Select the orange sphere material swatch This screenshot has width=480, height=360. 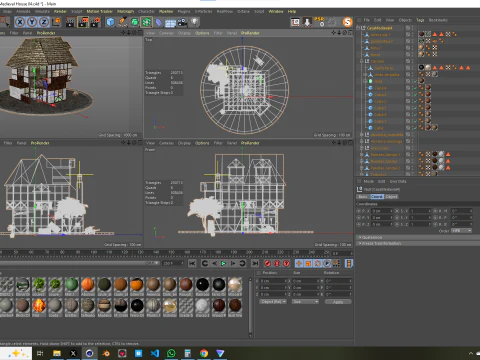[88, 284]
